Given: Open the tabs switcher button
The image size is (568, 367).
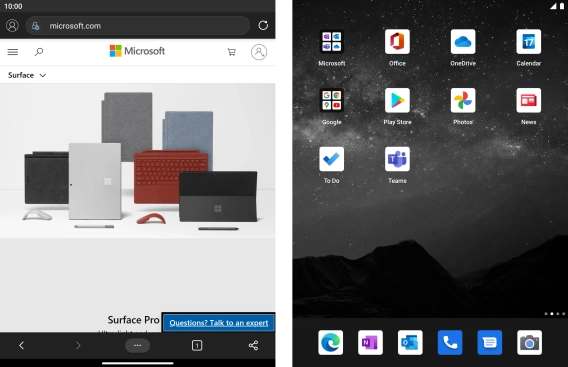Looking at the screenshot, I should [x=197, y=345].
